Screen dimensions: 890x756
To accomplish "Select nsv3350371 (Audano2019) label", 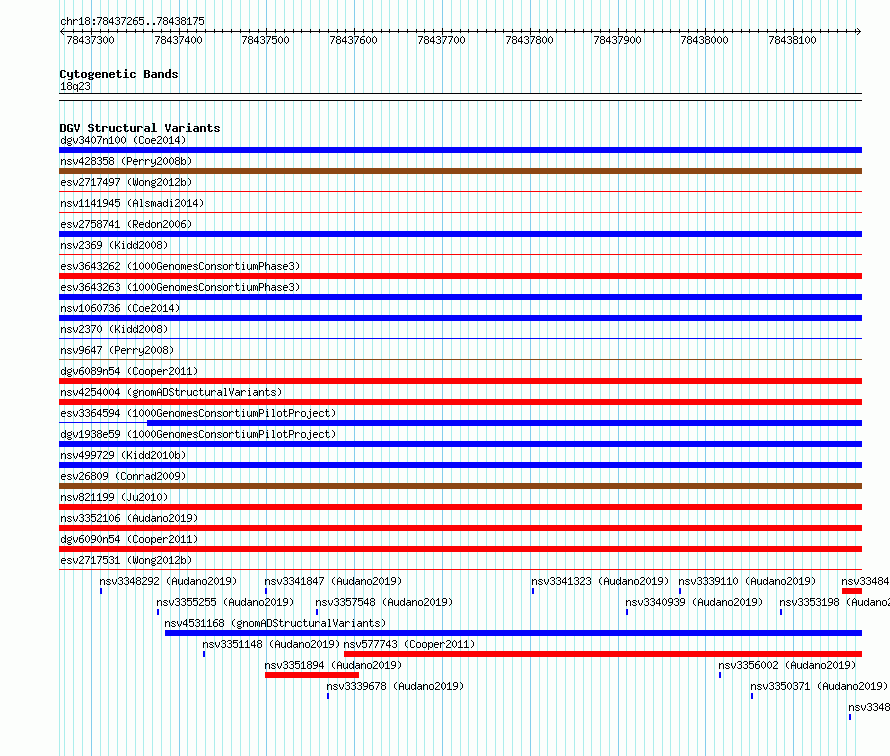I will point(819,686).
